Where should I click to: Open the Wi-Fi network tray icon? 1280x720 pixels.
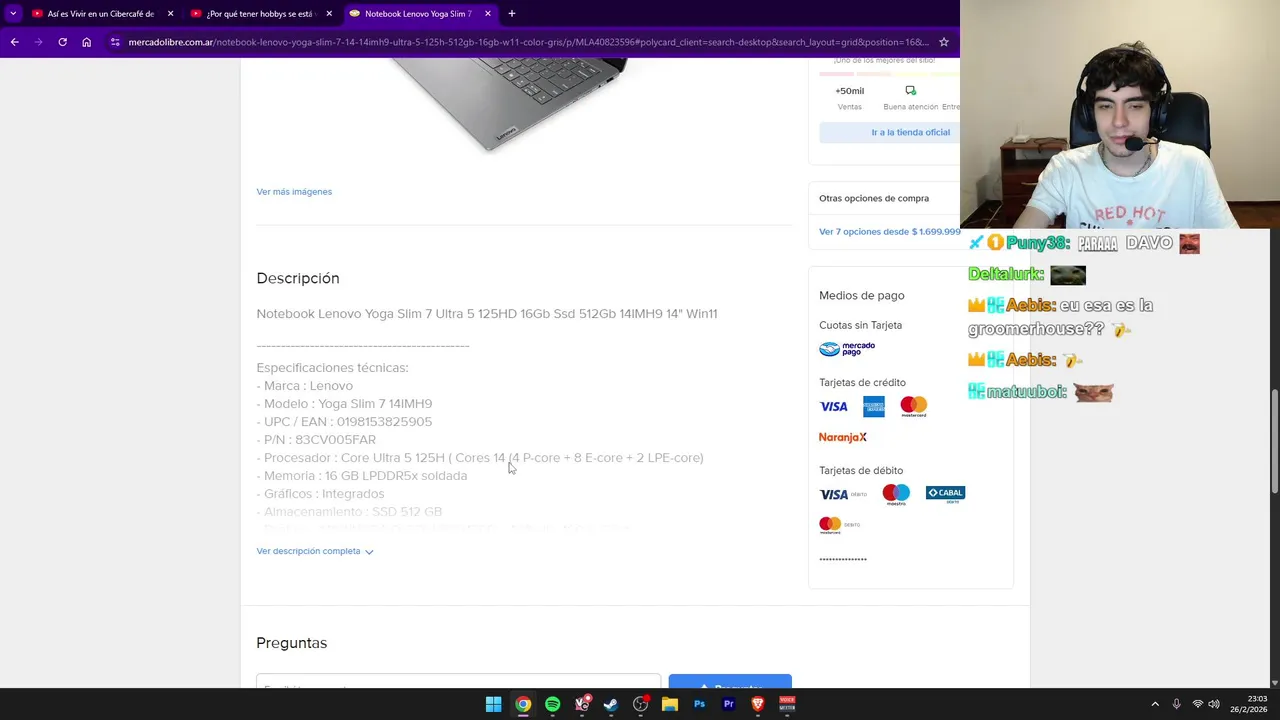click(x=1198, y=704)
